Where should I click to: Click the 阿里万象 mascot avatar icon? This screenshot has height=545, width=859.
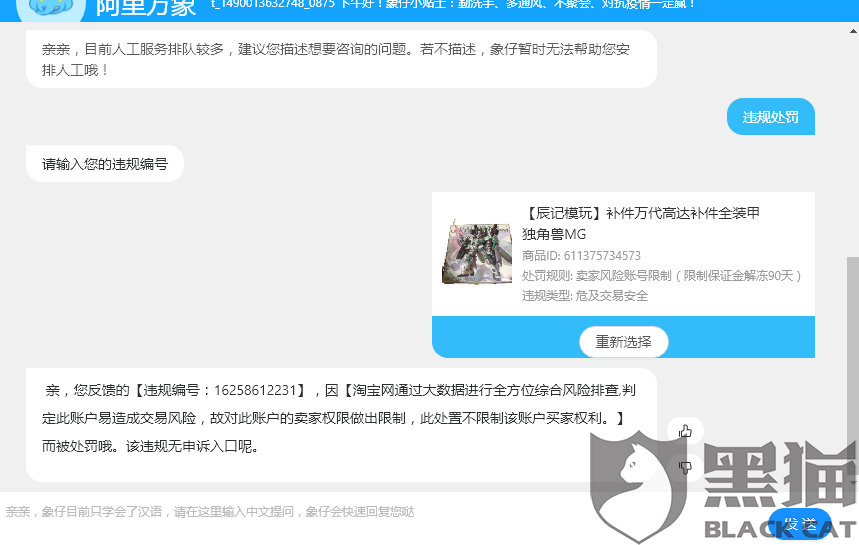pyautogui.click(x=51, y=8)
